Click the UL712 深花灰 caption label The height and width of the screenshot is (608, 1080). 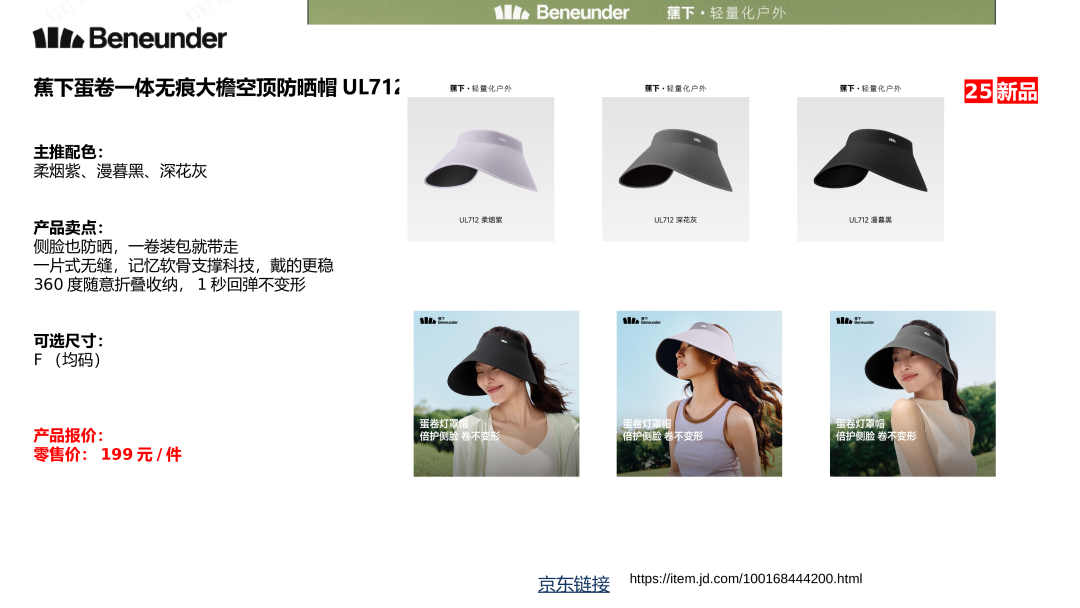pyautogui.click(x=676, y=220)
